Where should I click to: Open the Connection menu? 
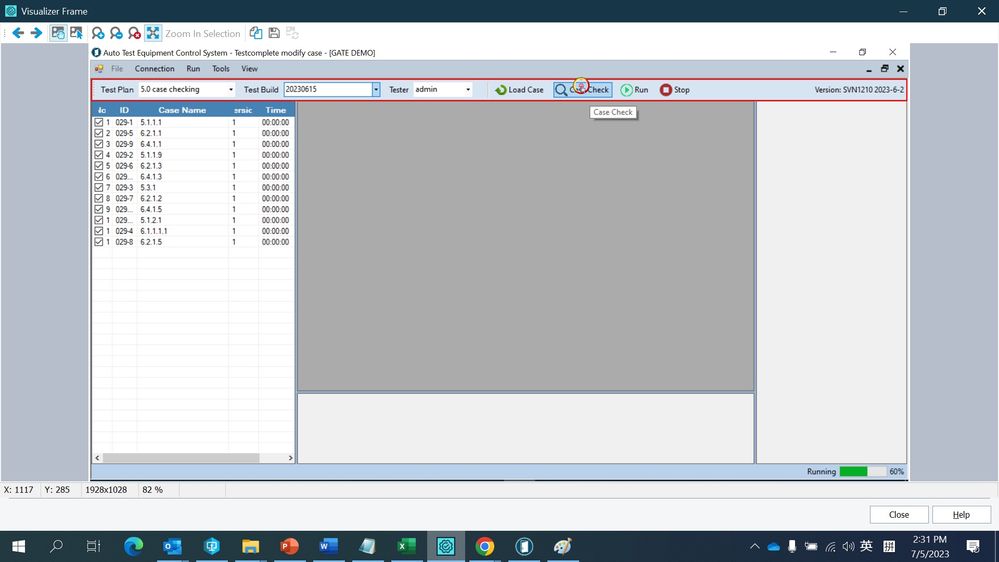[x=154, y=69]
